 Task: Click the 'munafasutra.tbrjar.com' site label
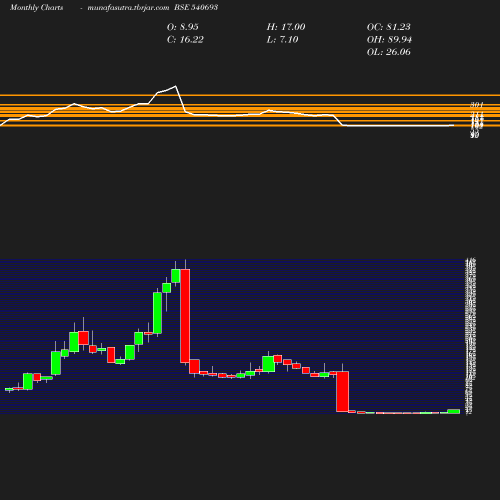pos(128,7)
